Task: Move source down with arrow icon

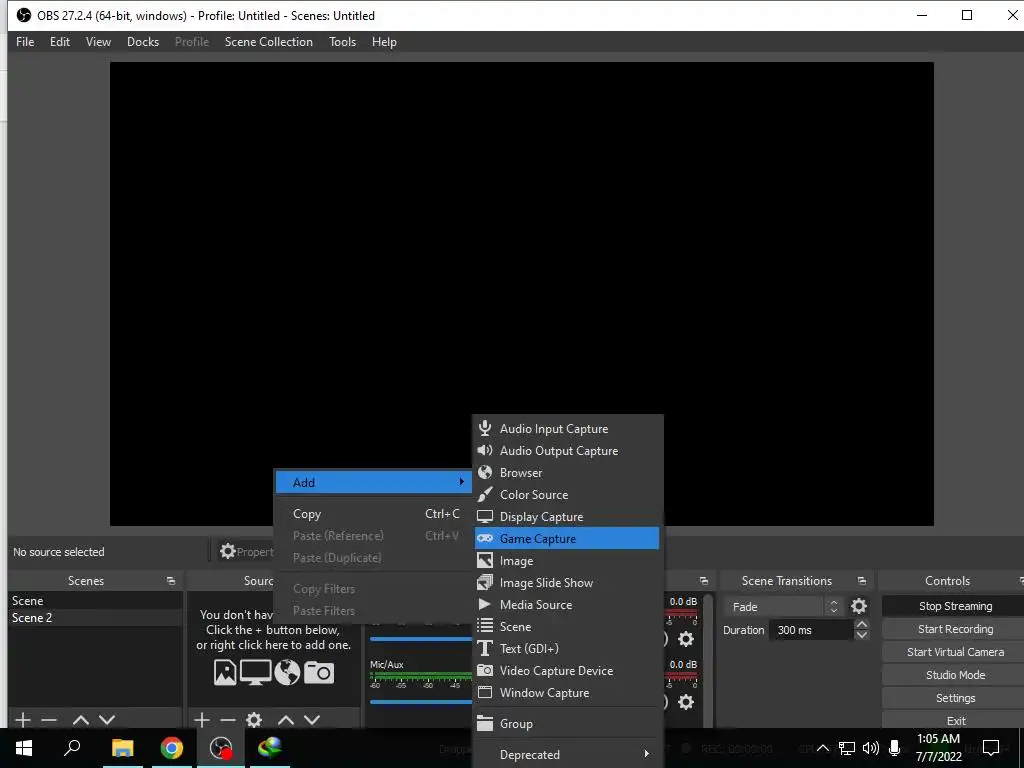Action: (x=312, y=720)
